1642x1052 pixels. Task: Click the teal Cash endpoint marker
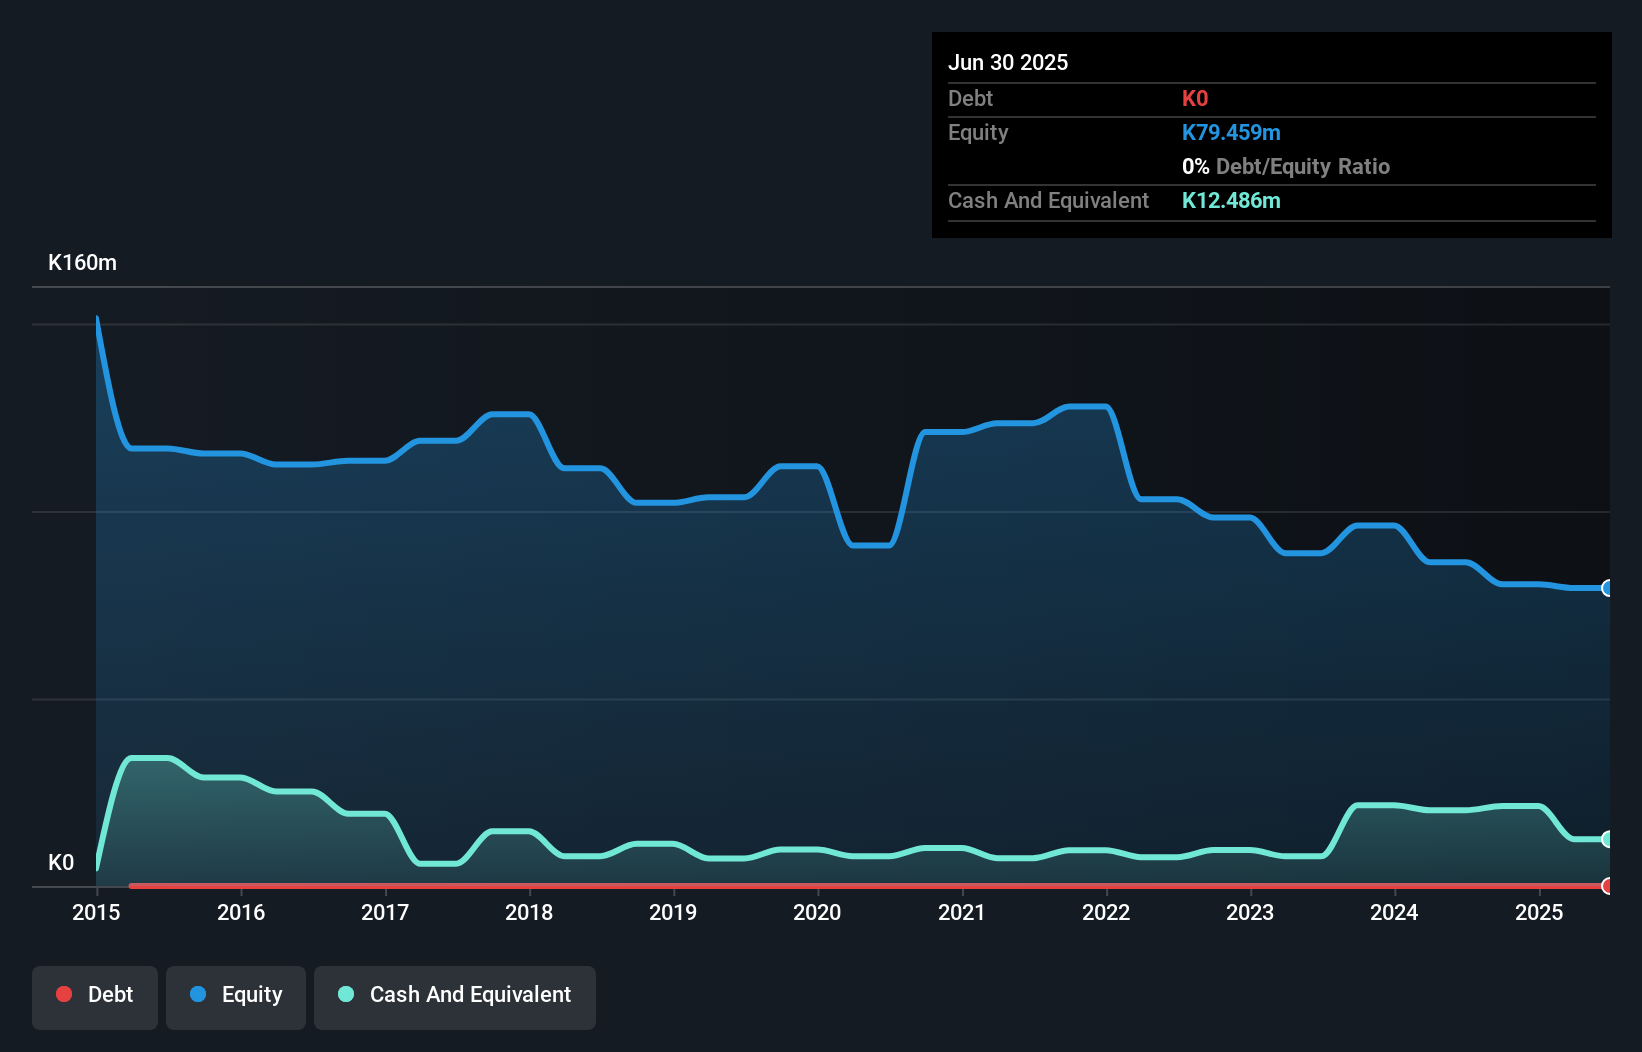click(x=1607, y=839)
